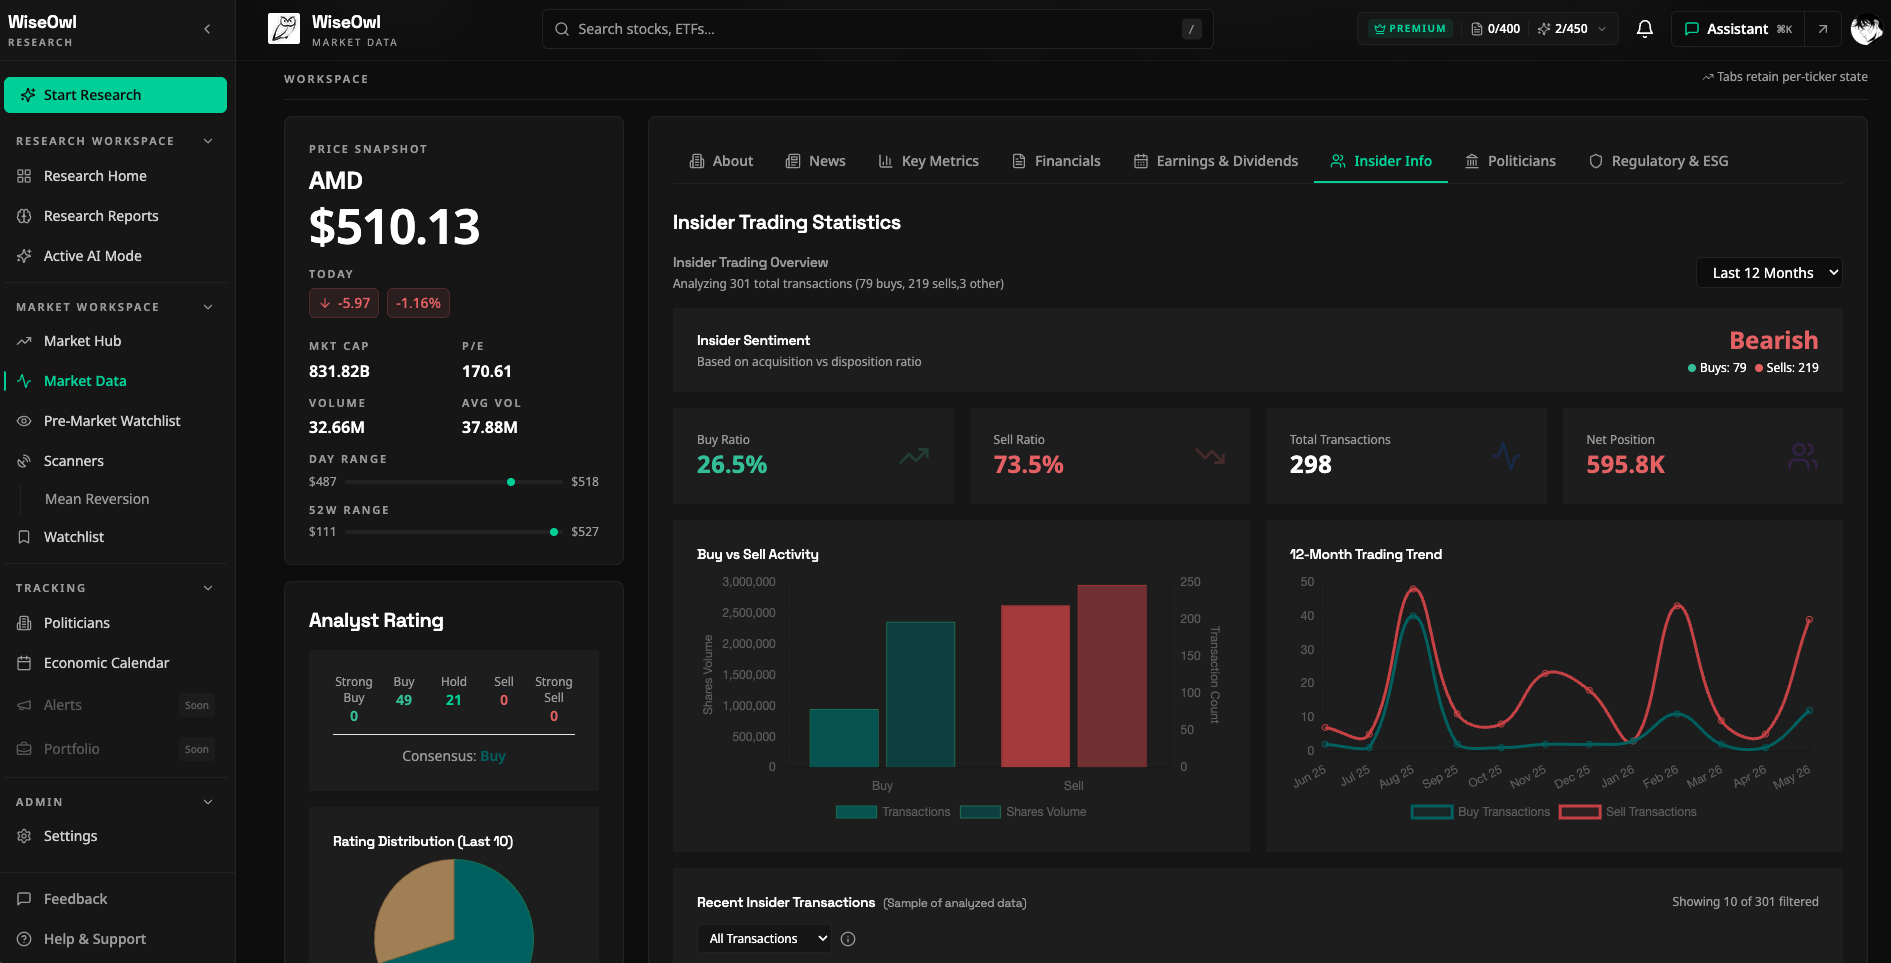The image size is (1891, 963).
Task: Click the teal slice of rating pie chart
Action: [x=490, y=915]
